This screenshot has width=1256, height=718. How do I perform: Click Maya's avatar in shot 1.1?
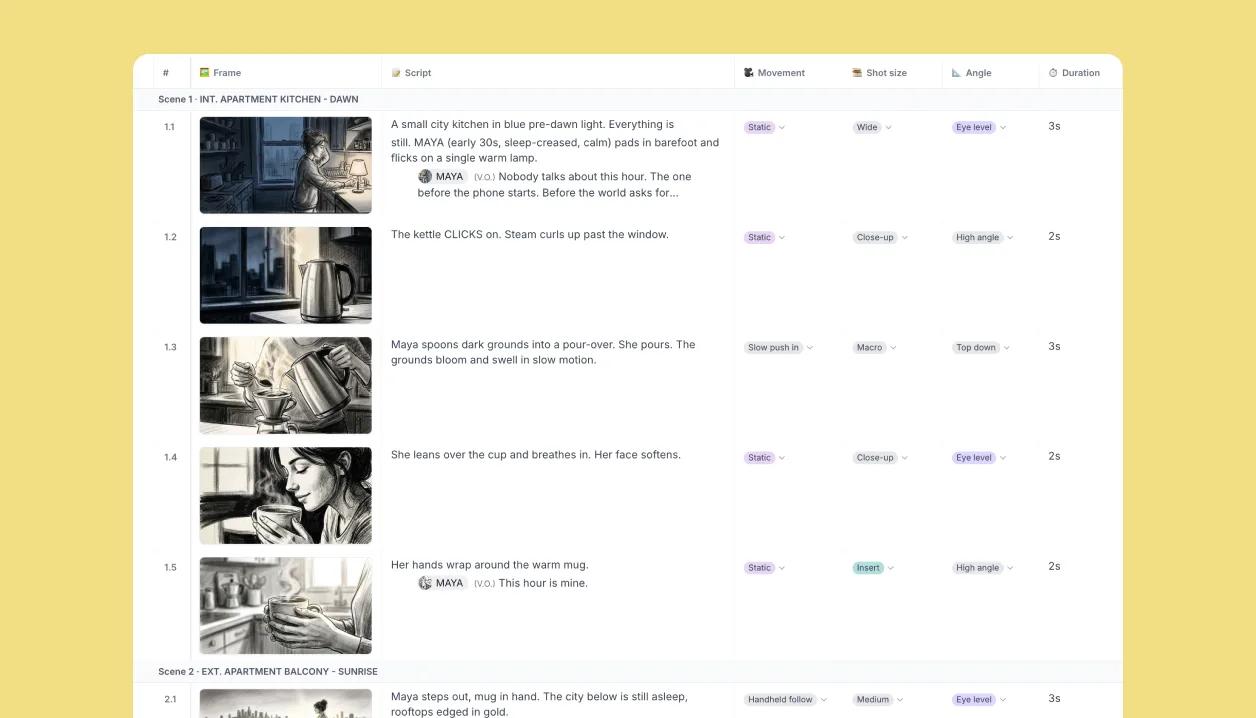[425, 176]
